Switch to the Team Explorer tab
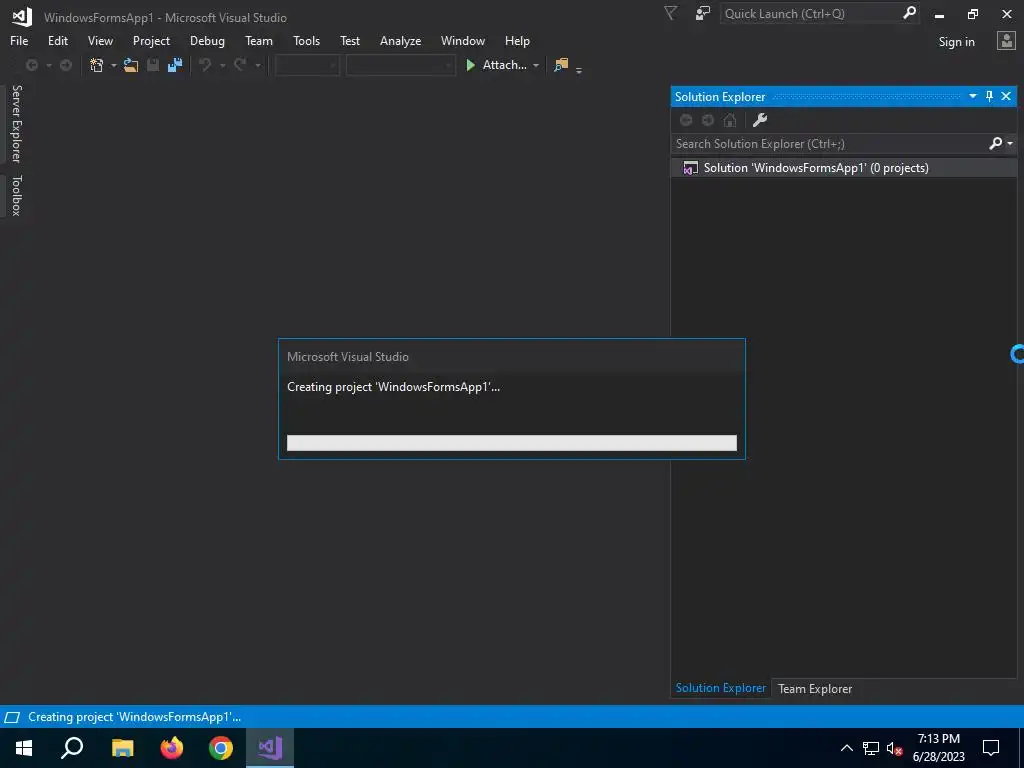1024x768 pixels. [x=814, y=688]
